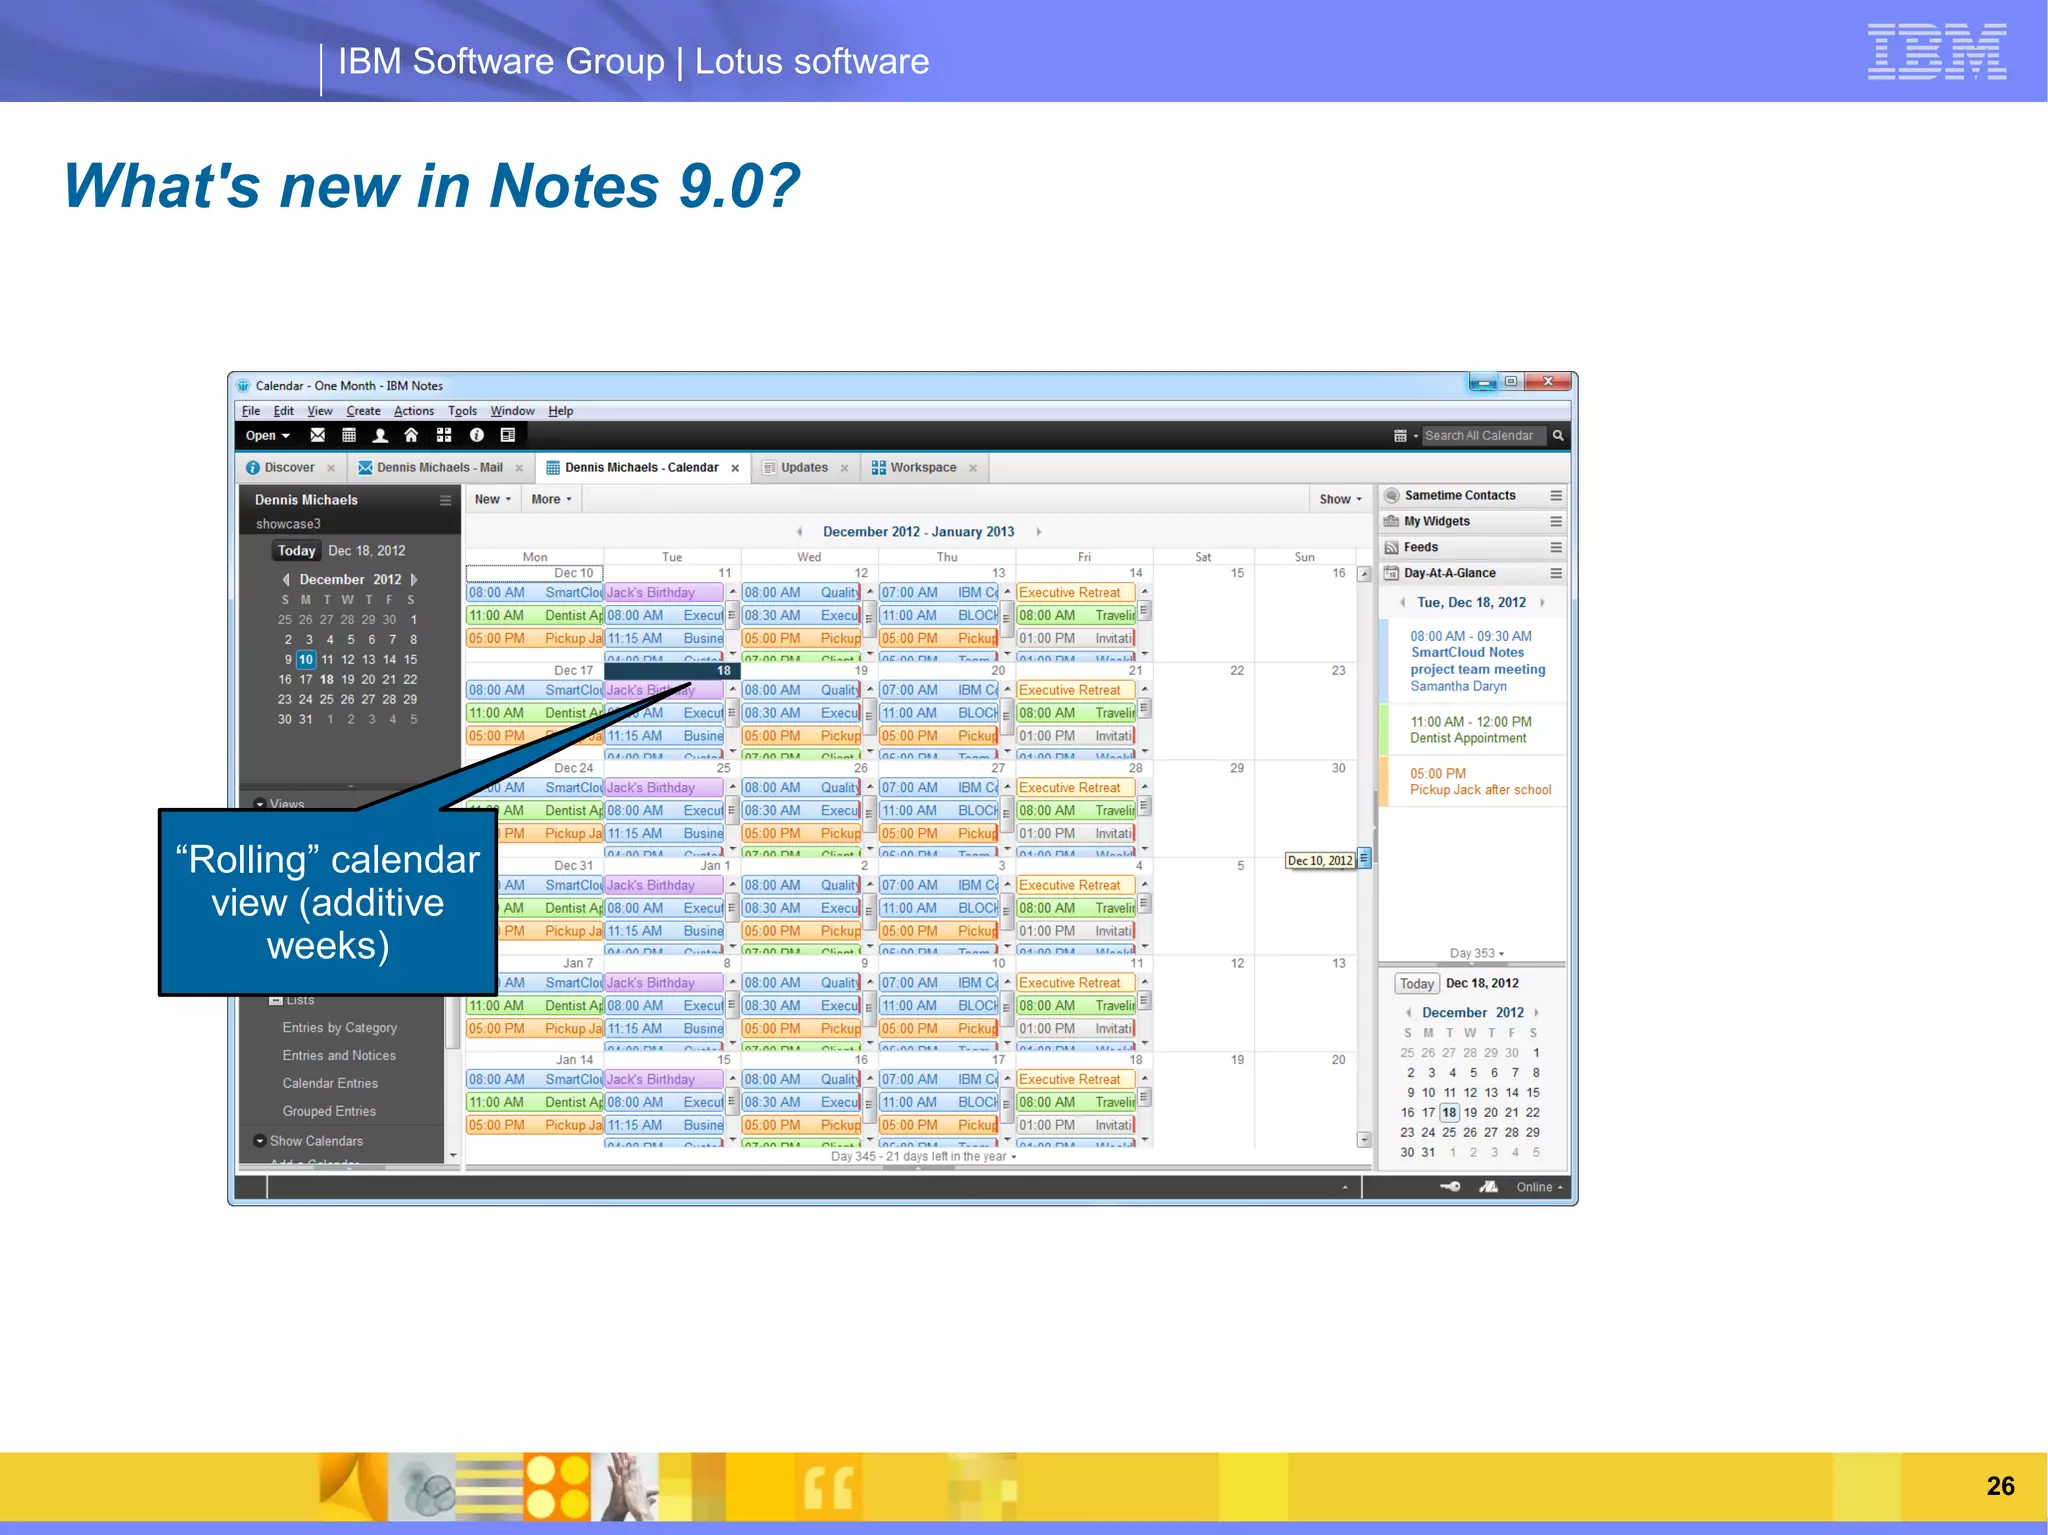Close the Workspace tab
The width and height of the screenshot is (2048, 1535).
(x=972, y=468)
